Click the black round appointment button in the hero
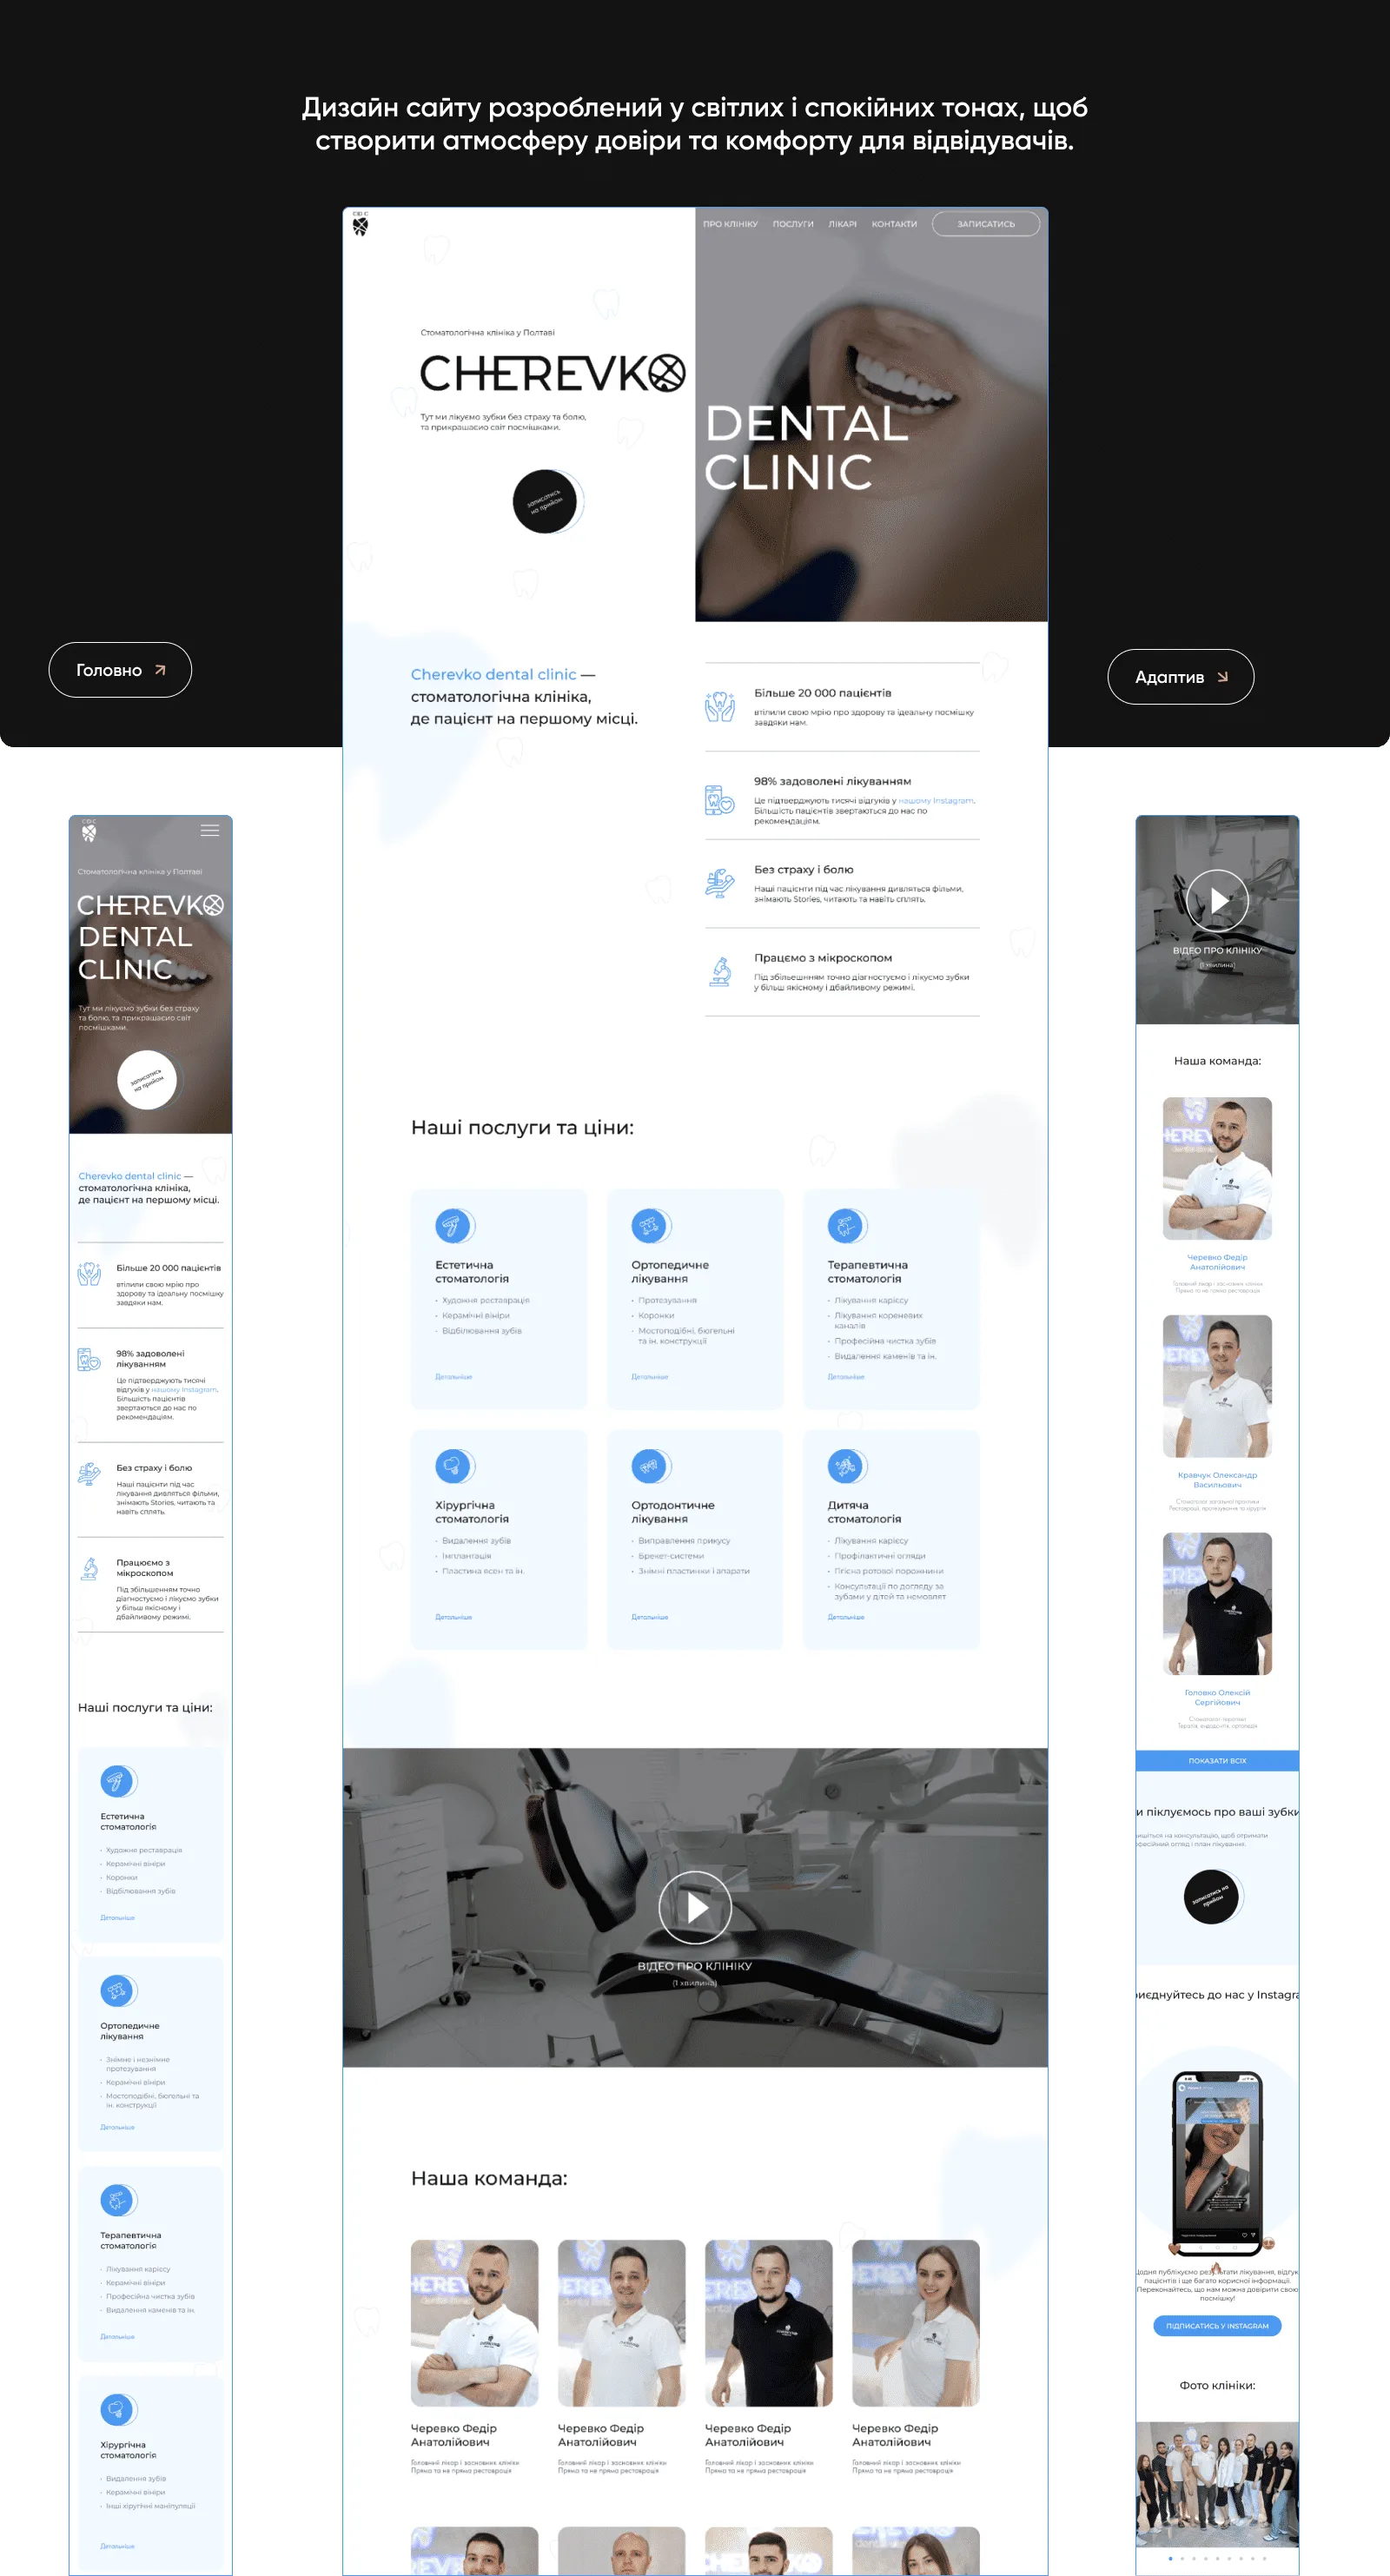The height and width of the screenshot is (2576, 1390). point(545,501)
